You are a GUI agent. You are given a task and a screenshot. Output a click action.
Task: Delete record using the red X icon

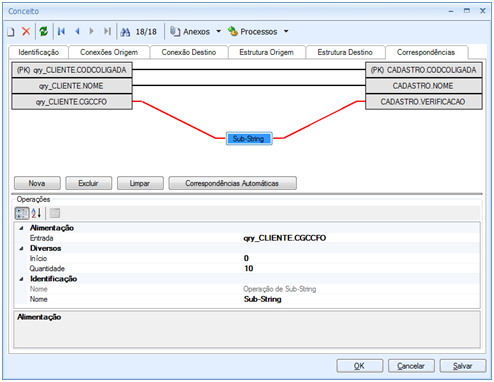[x=26, y=31]
